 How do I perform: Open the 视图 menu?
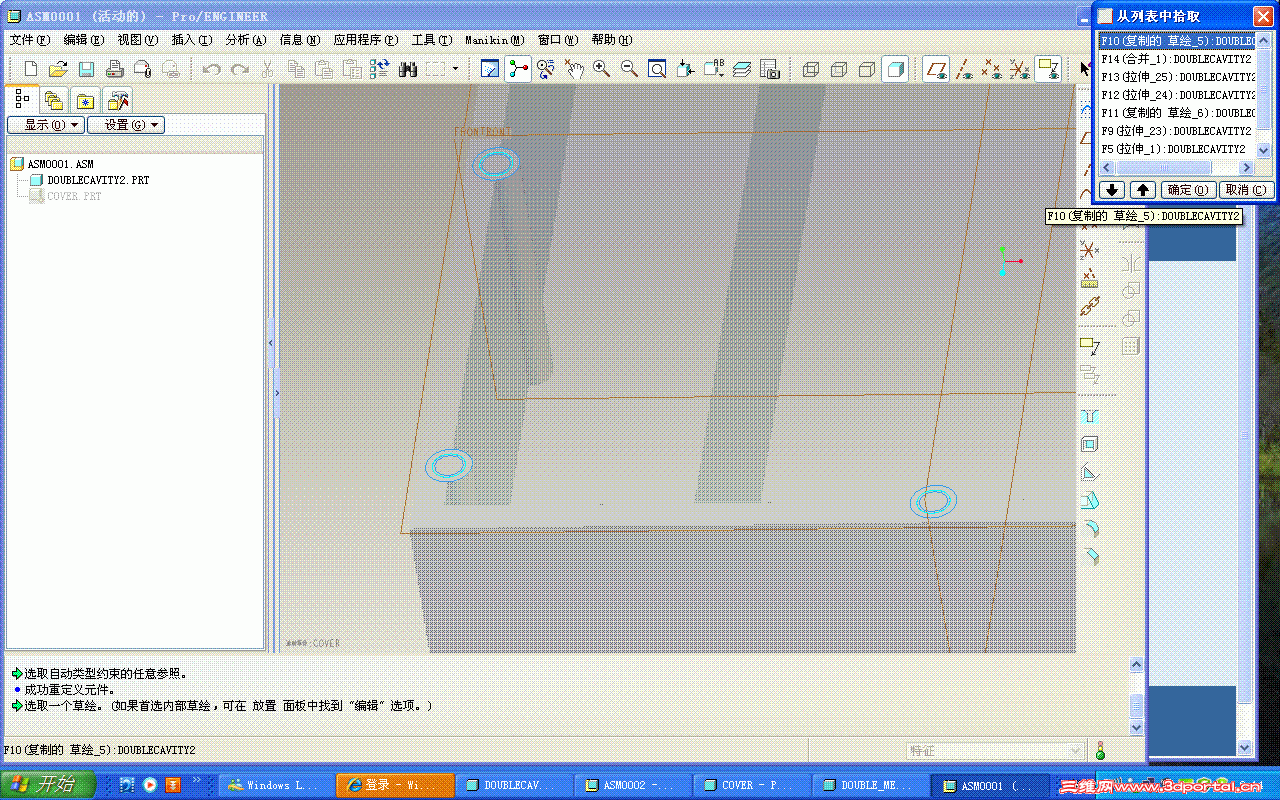point(138,40)
